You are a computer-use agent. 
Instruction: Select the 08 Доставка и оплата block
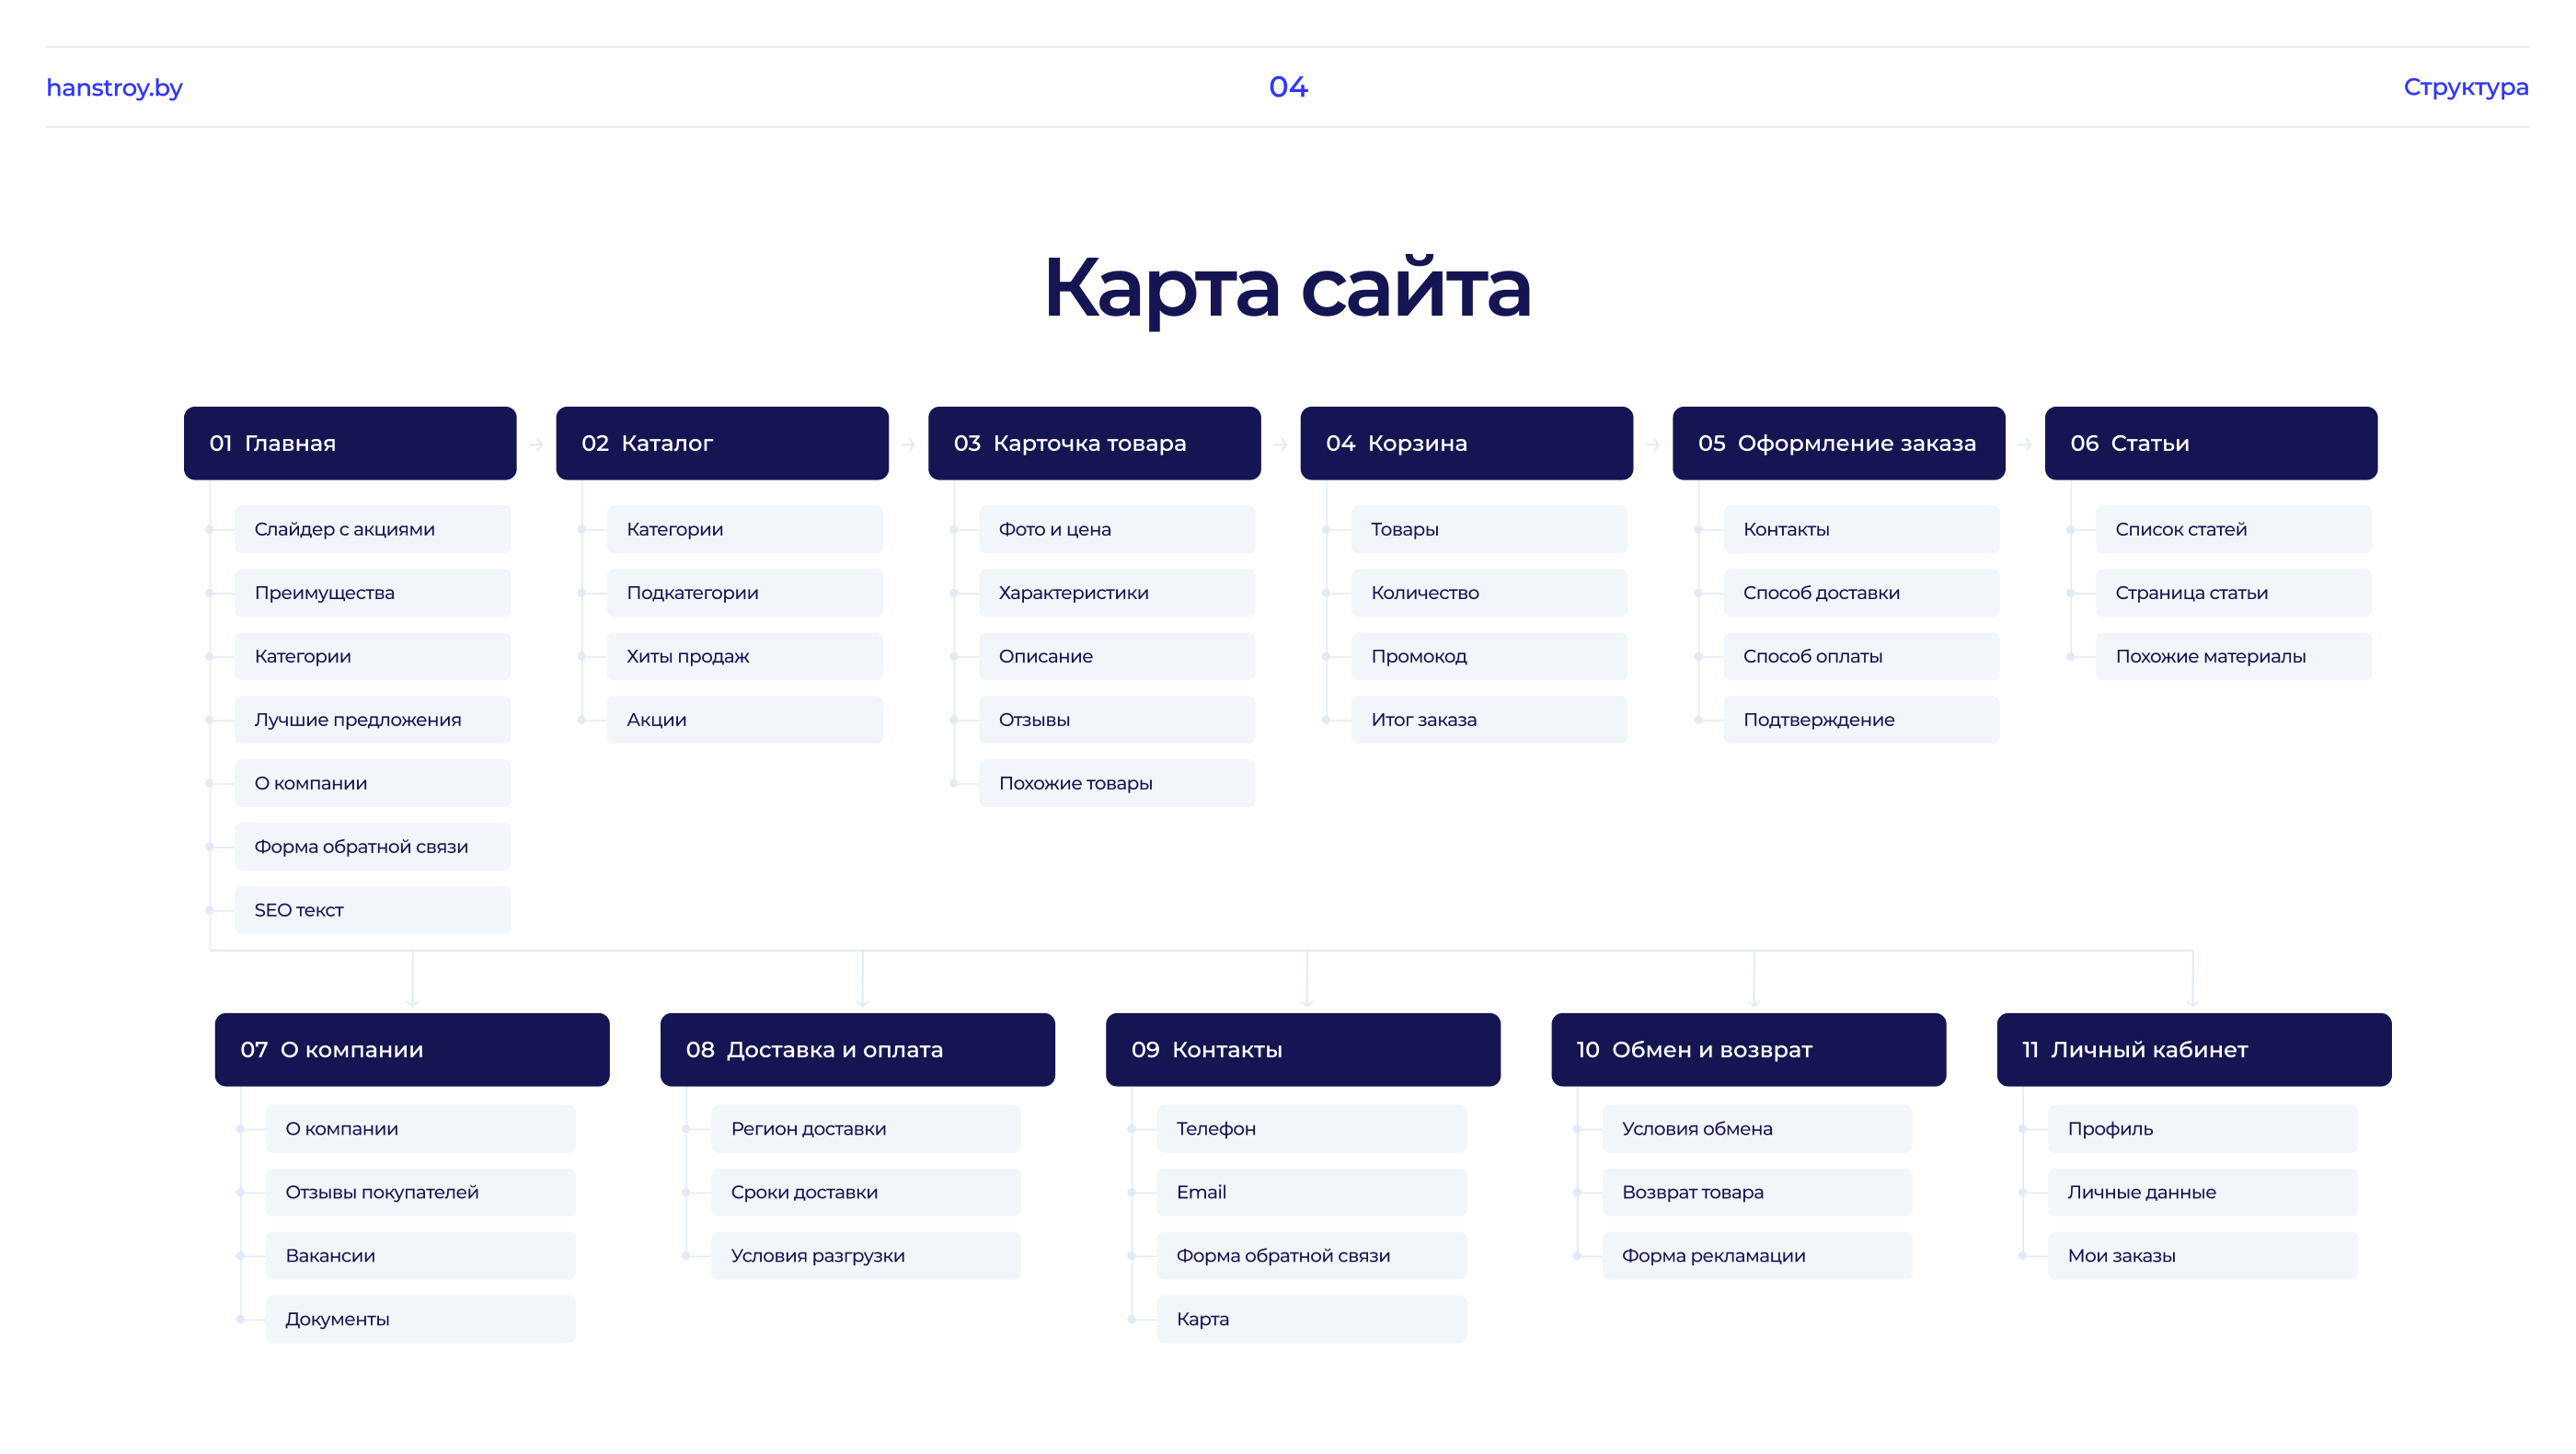(x=857, y=1049)
